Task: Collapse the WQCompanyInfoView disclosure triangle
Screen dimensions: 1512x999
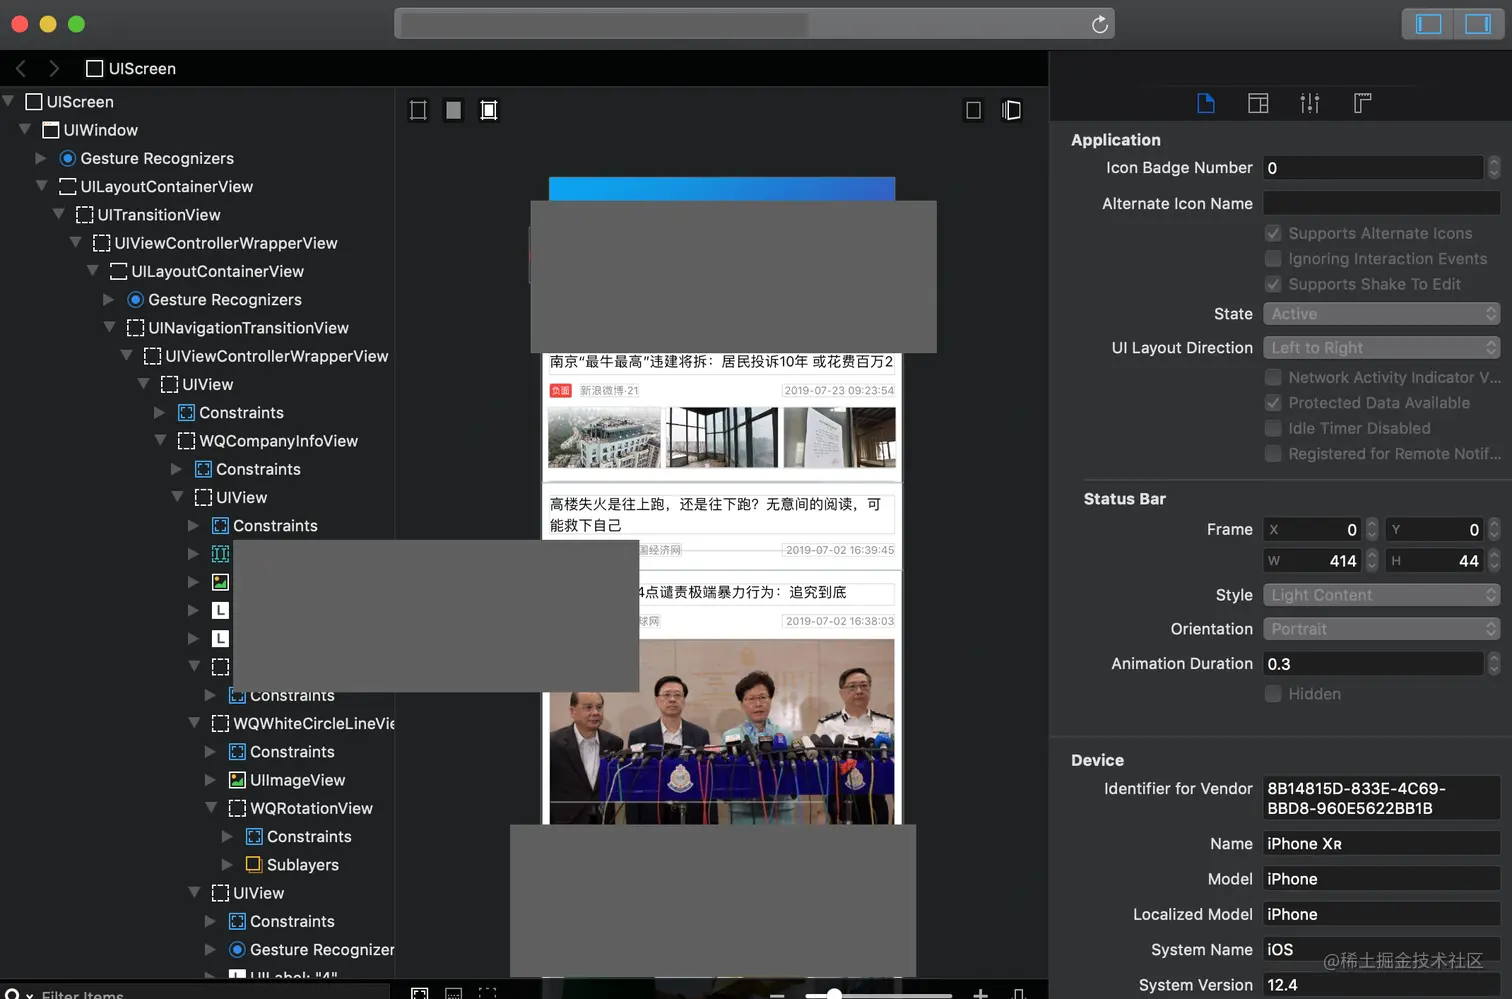Action: (161, 440)
